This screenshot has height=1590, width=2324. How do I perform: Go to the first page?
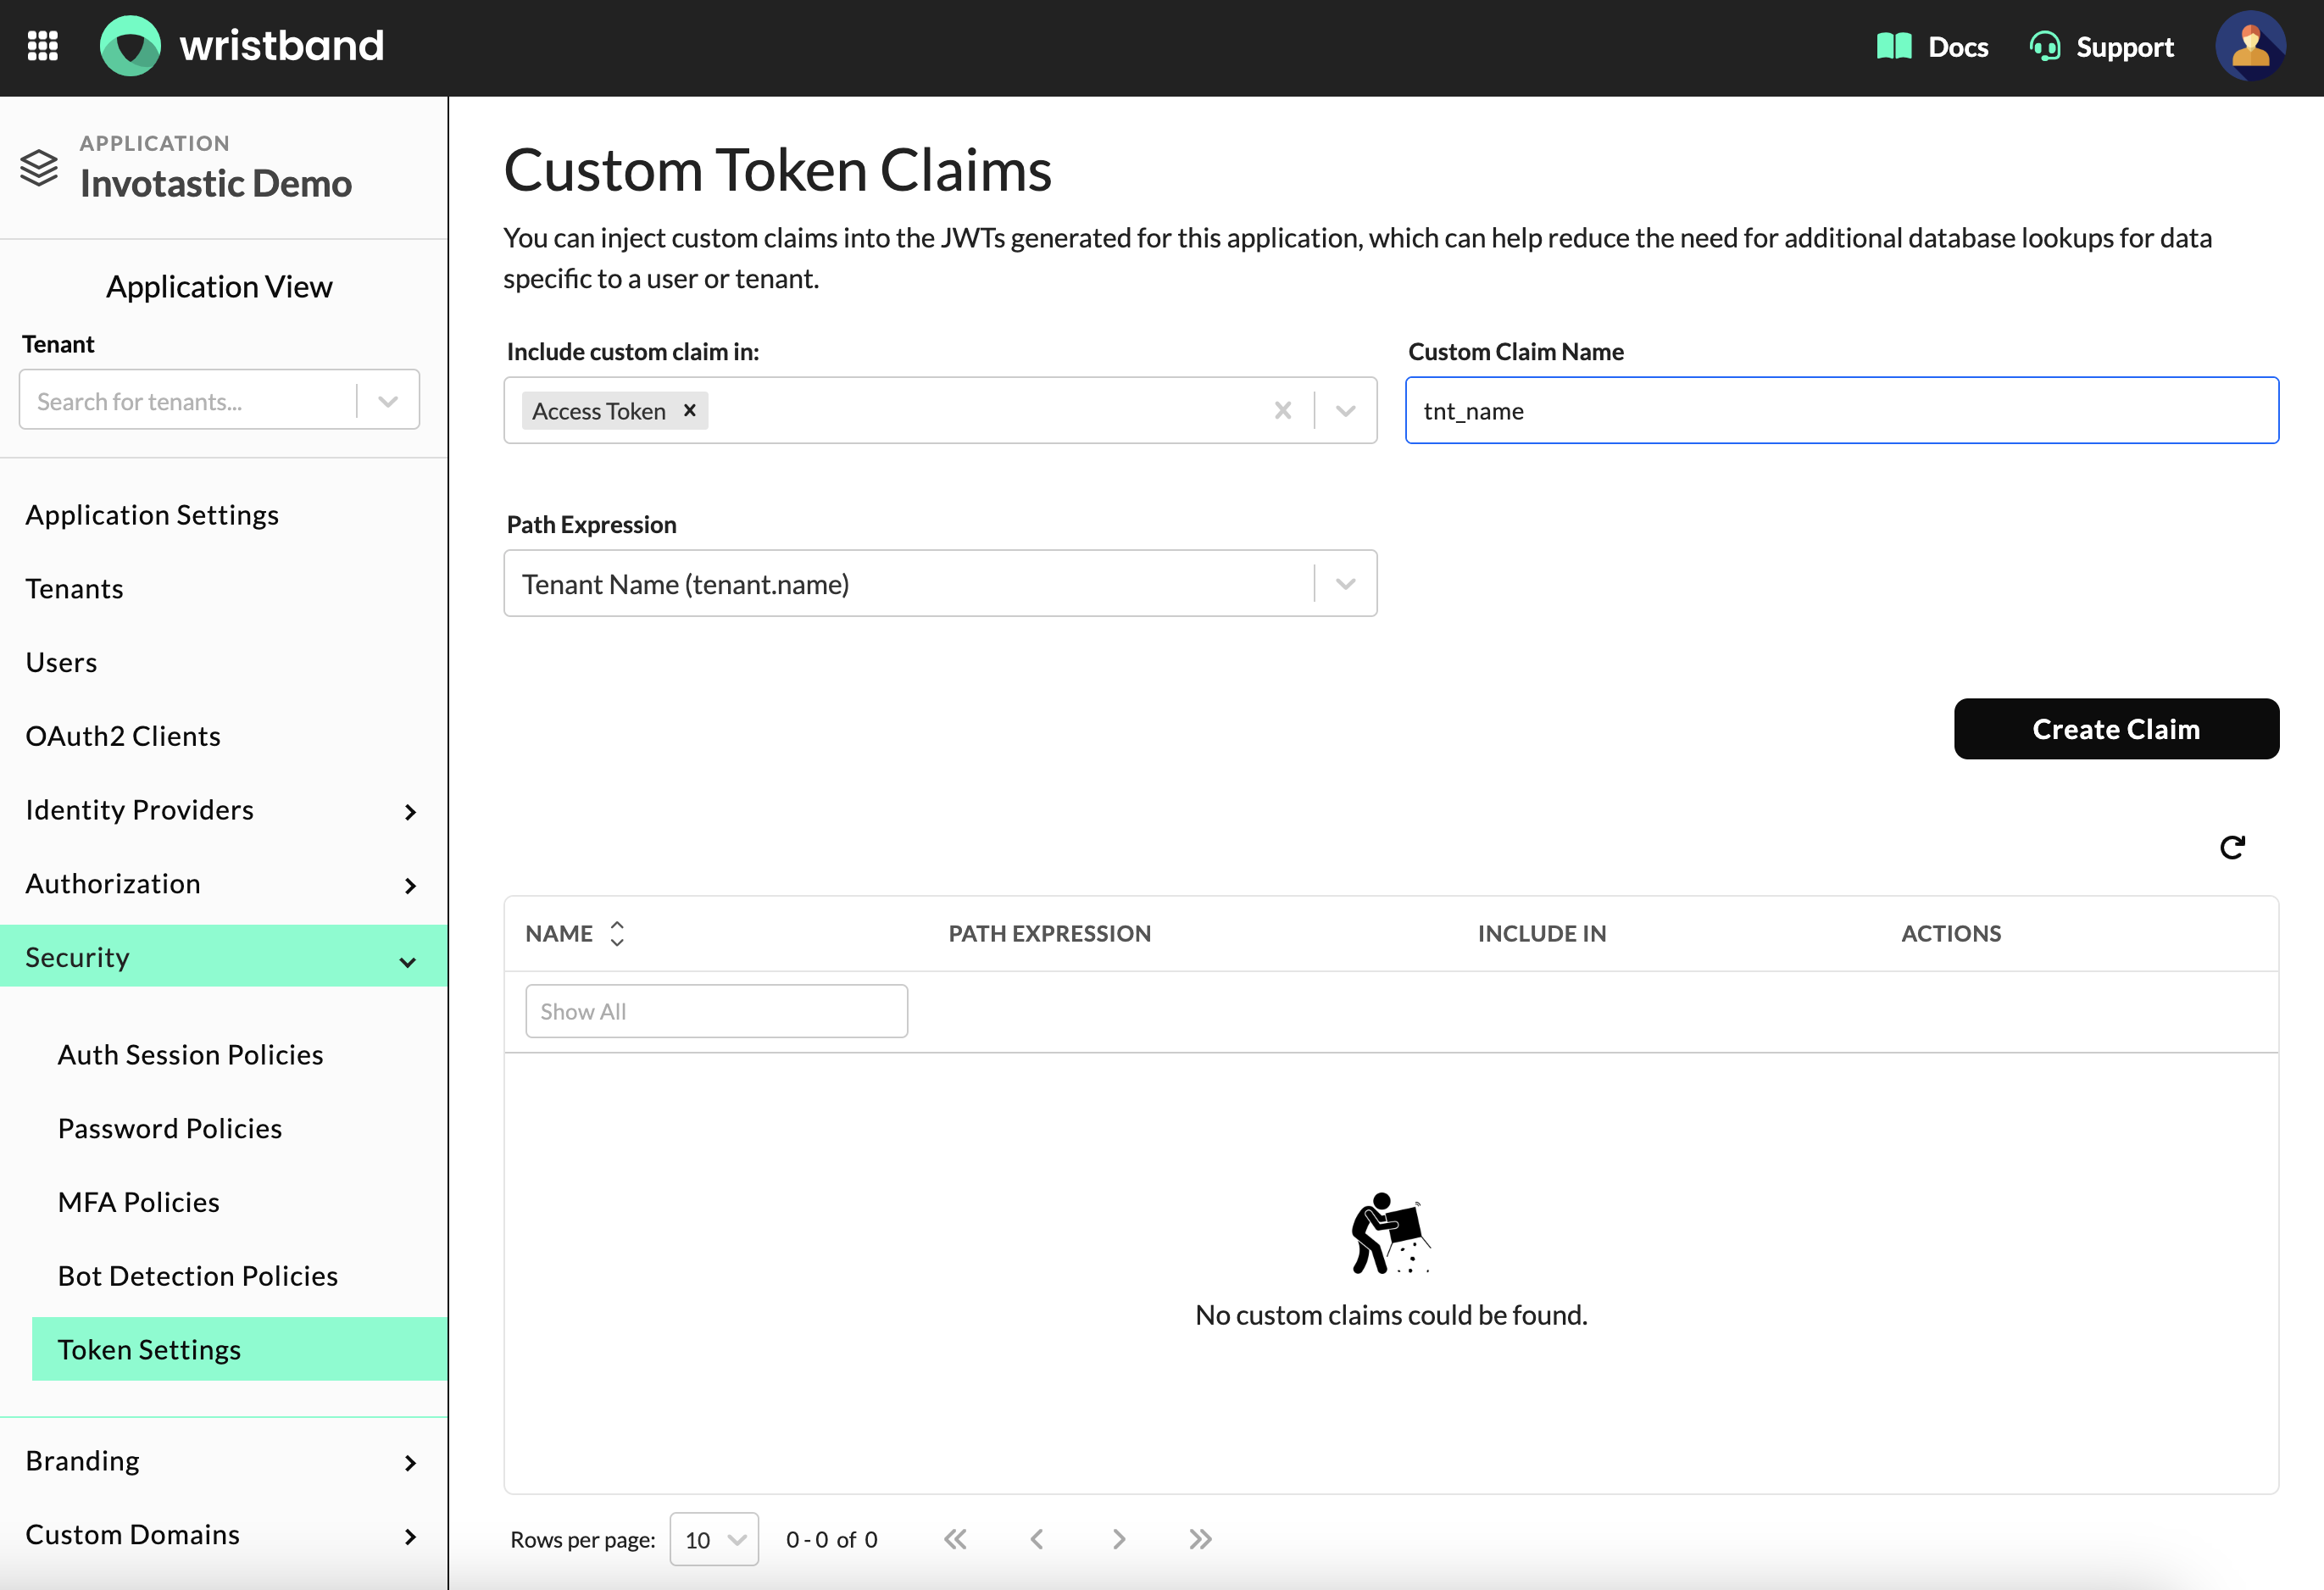[955, 1539]
